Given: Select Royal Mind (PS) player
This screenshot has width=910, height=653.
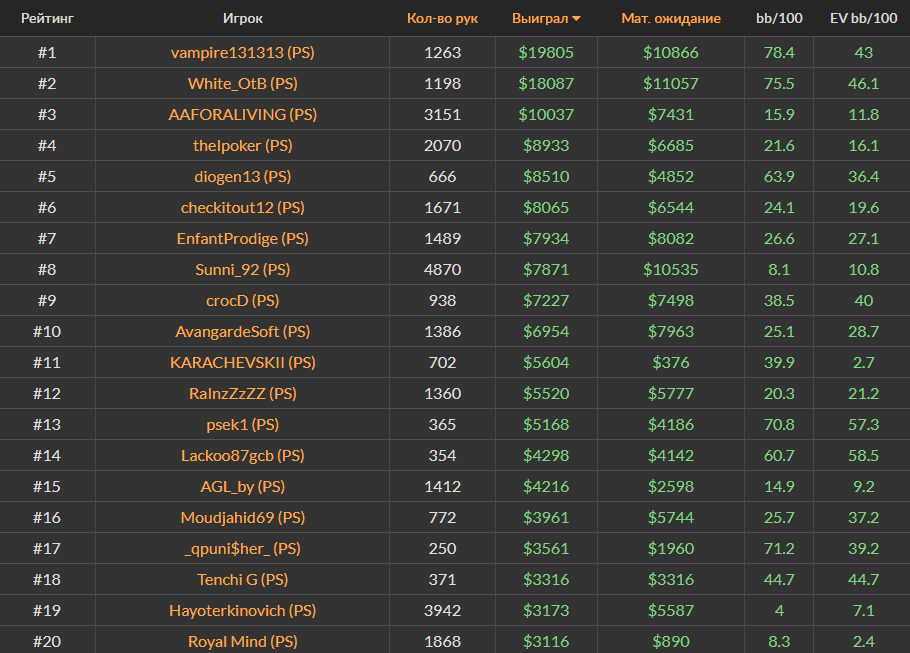Looking at the screenshot, I should point(243,641).
